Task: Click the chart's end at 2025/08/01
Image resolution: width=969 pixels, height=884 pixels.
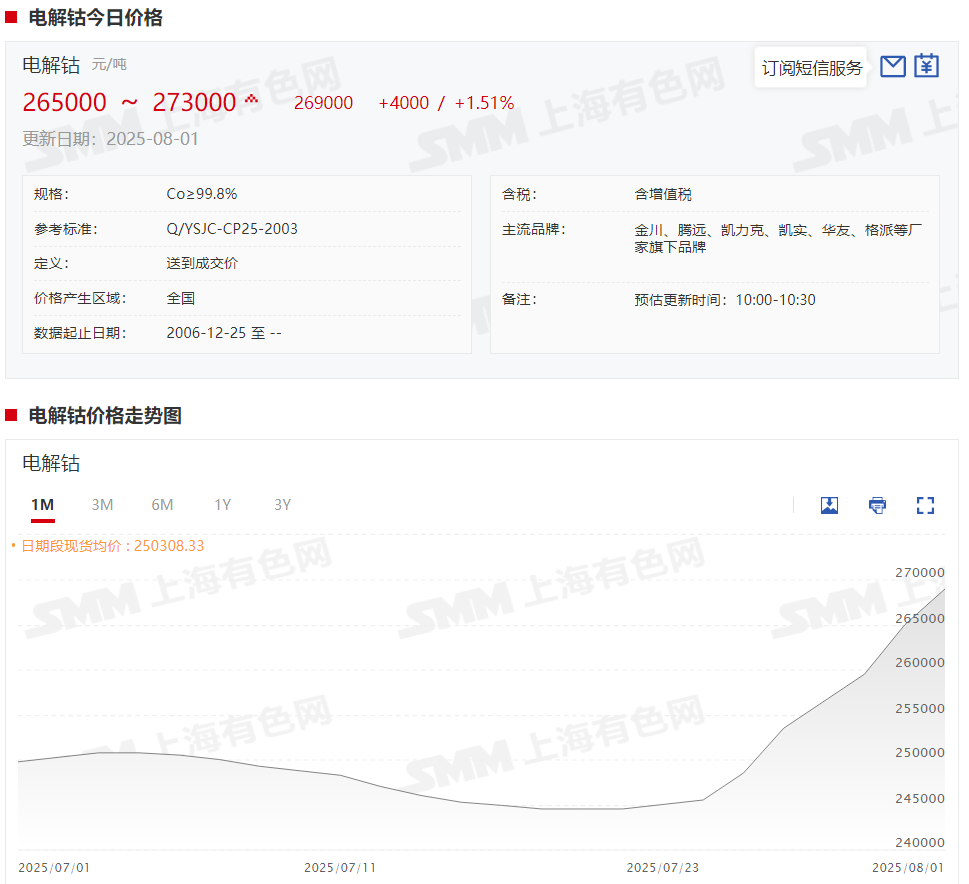Action: (x=944, y=590)
